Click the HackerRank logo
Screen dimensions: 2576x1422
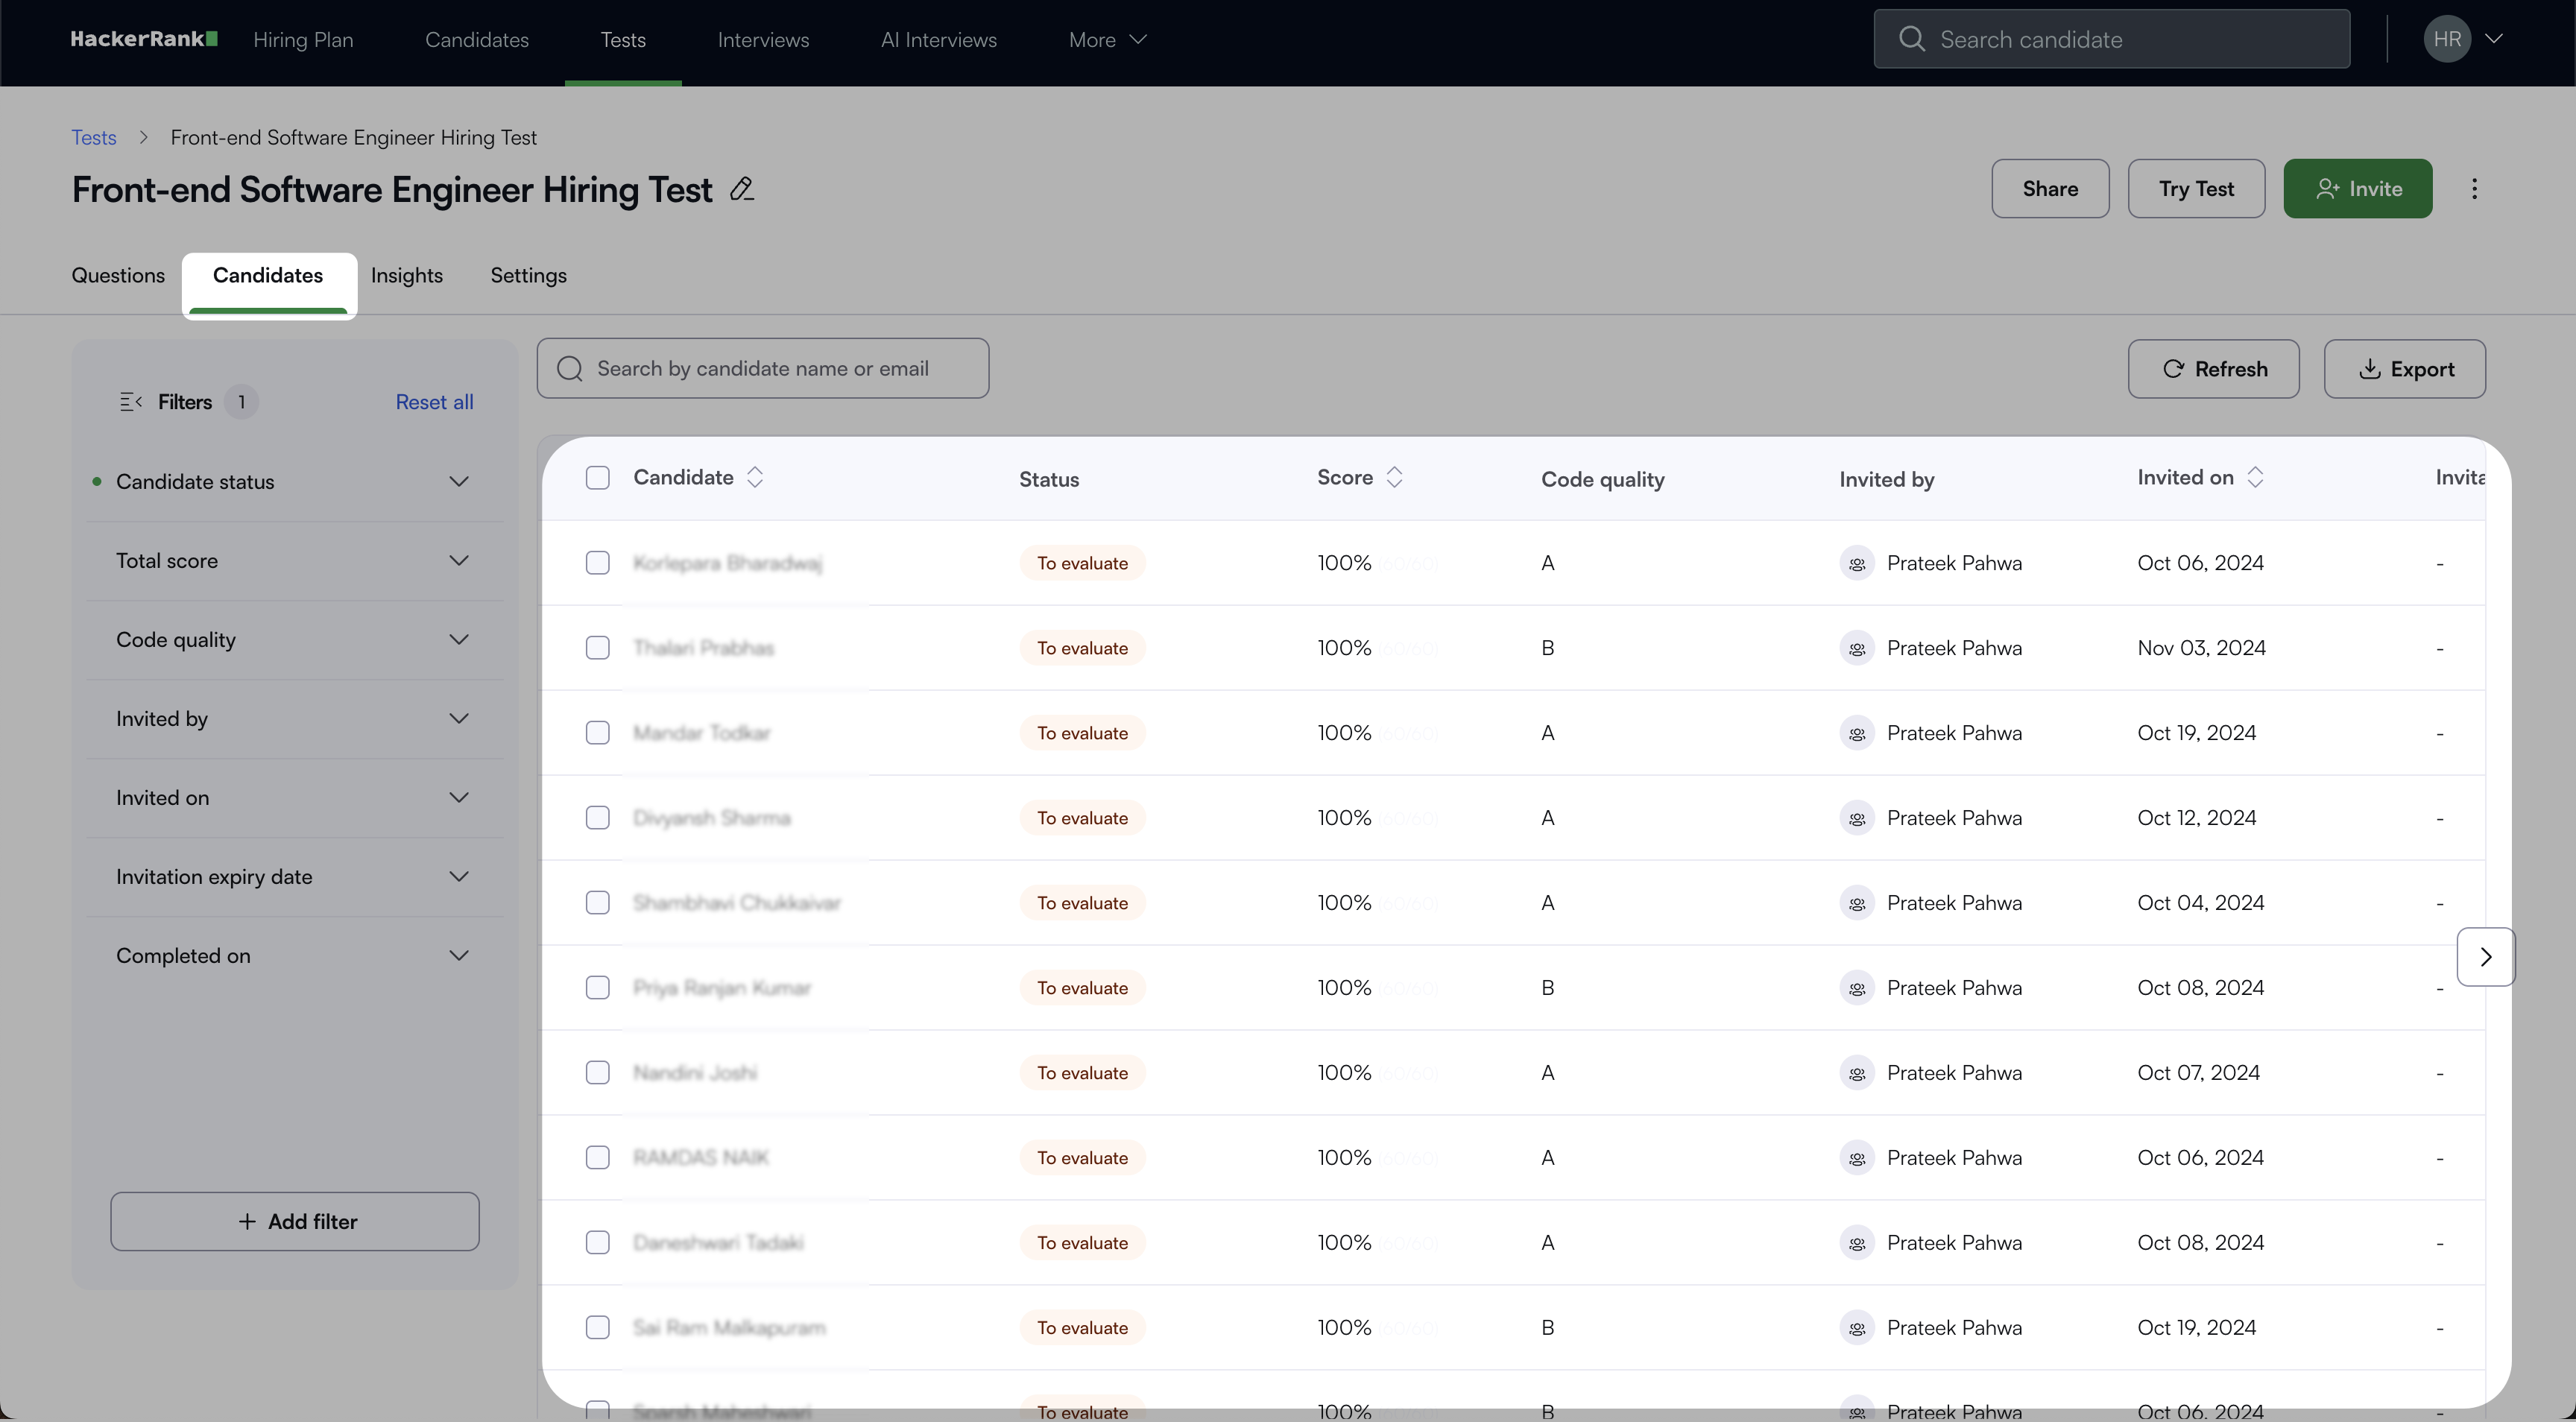143,39
